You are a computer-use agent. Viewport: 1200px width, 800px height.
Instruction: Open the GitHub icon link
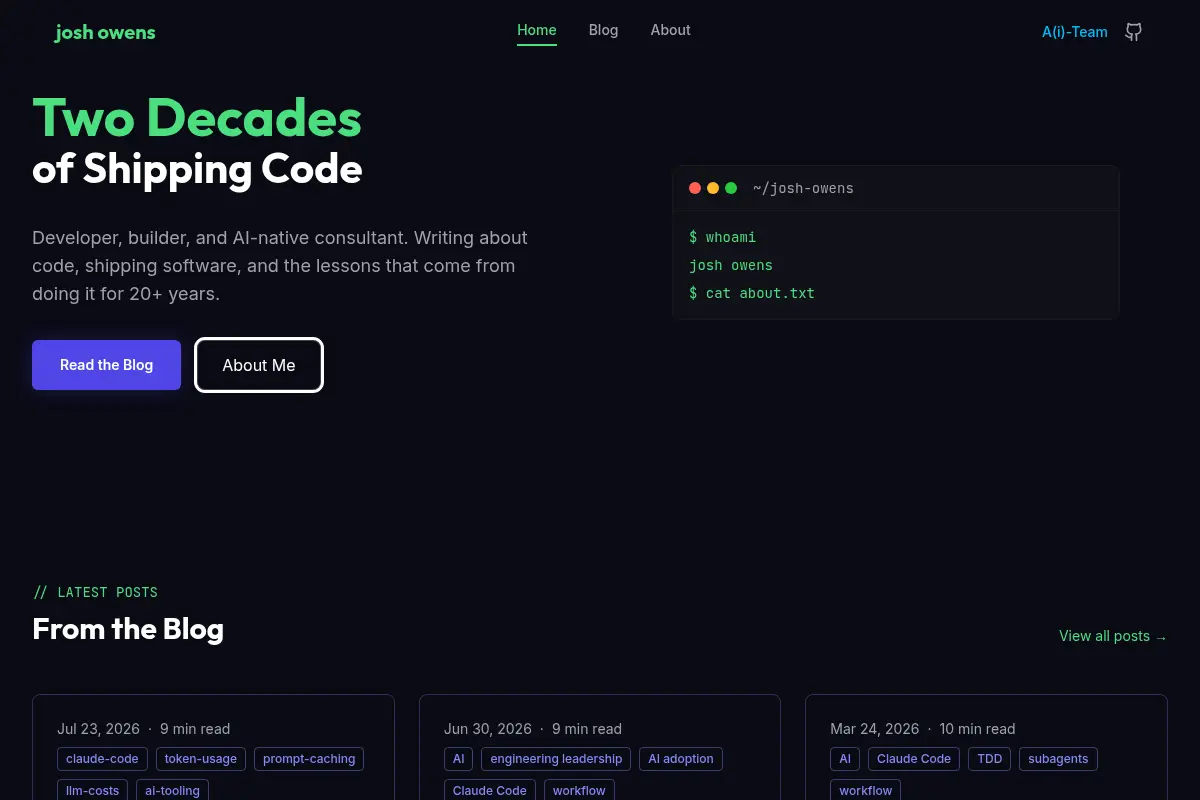1133,32
